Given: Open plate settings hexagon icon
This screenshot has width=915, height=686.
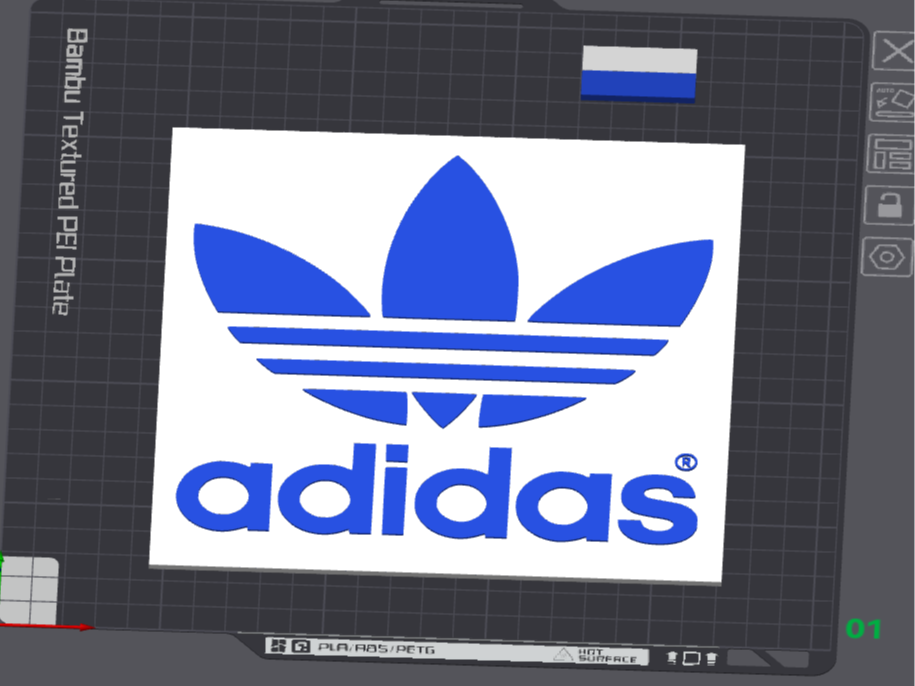Looking at the screenshot, I should click(x=887, y=257).
